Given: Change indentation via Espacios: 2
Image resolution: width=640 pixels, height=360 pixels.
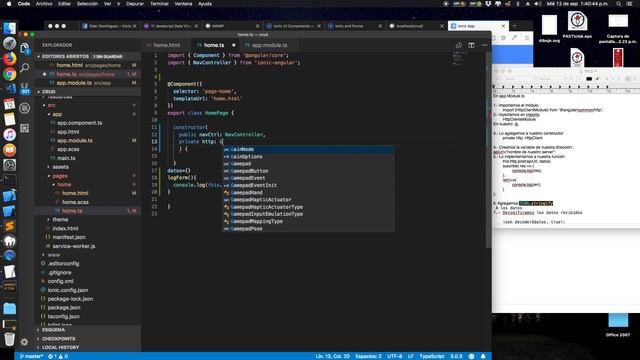Looking at the screenshot, I should [x=368, y=356].
